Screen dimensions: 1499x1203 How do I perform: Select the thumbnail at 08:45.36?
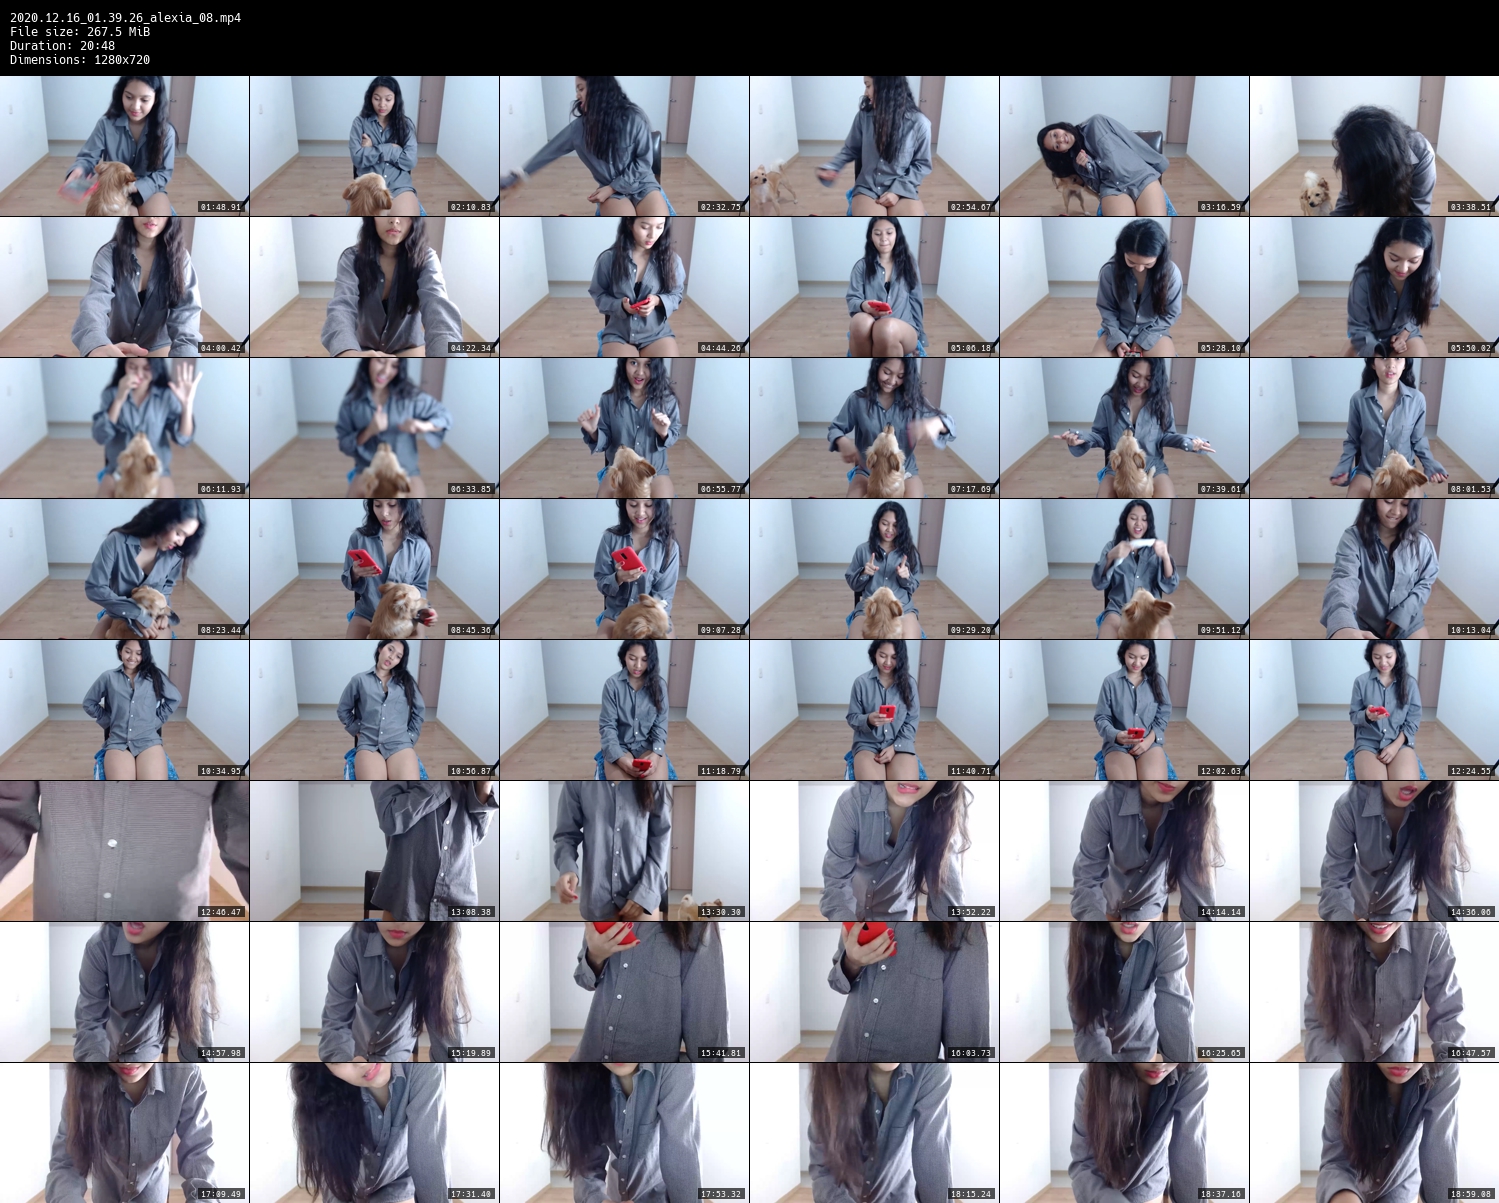pos(374,569)
